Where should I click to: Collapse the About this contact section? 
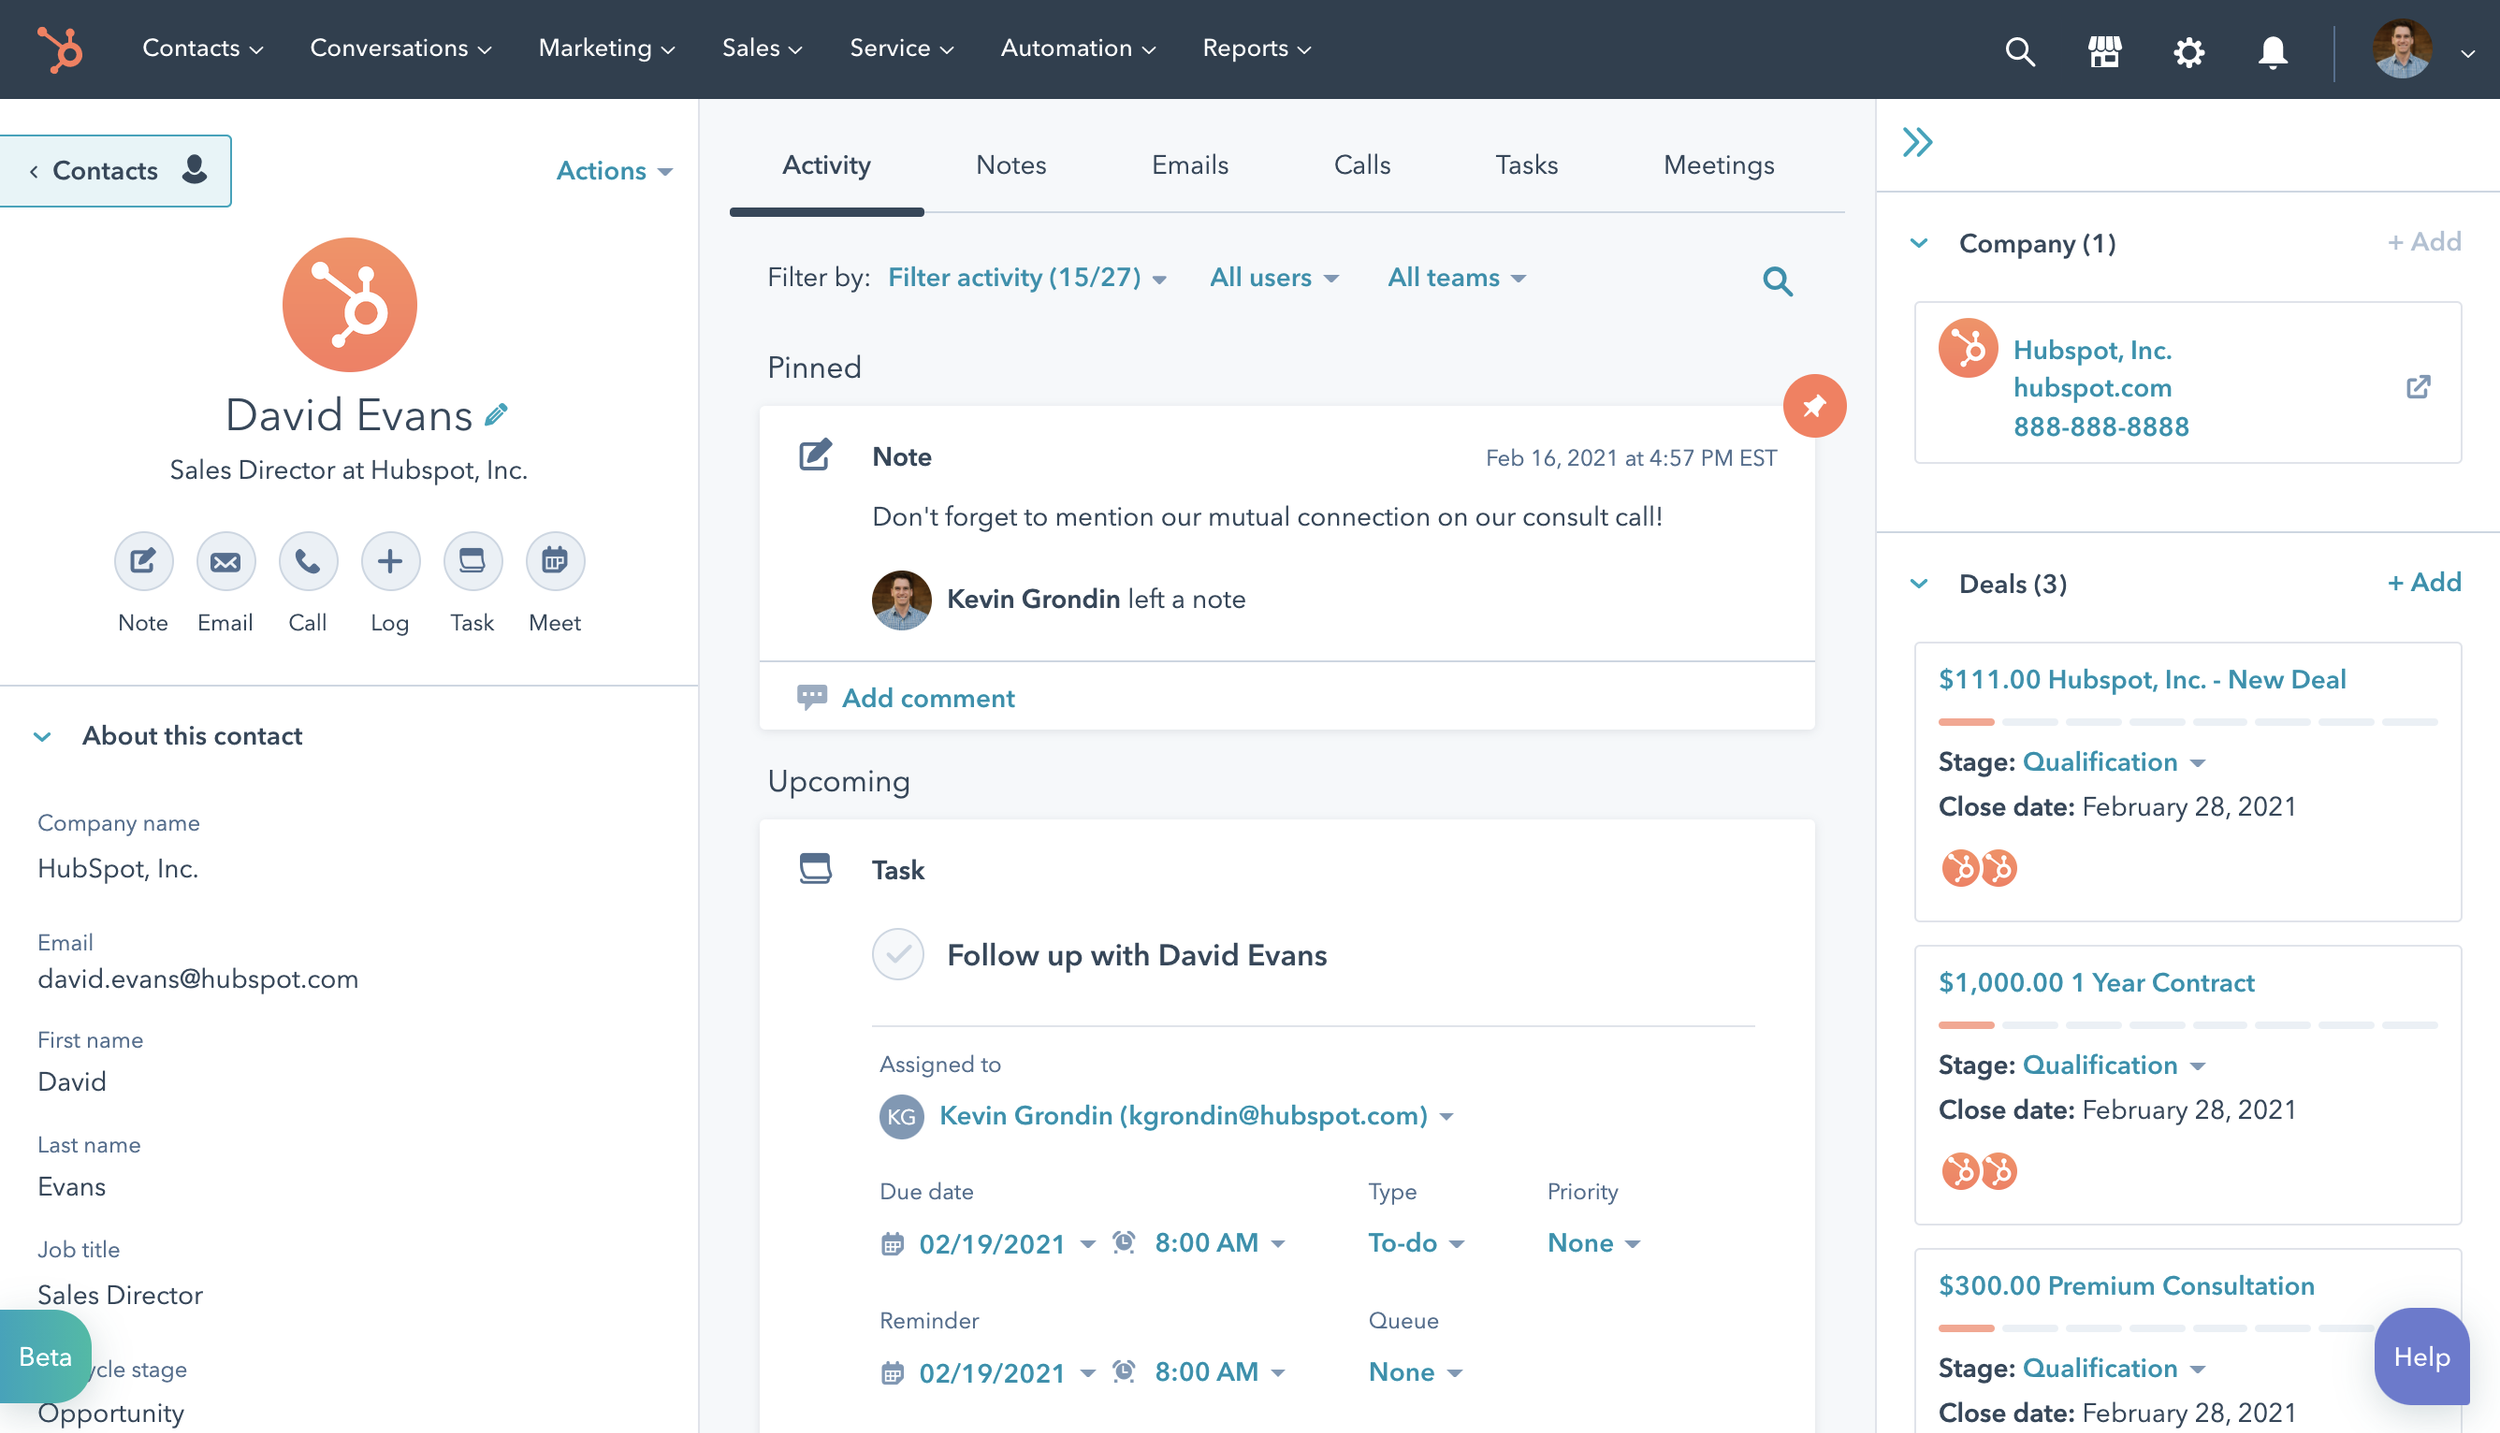pyautogui.click(x=42, y=737)
